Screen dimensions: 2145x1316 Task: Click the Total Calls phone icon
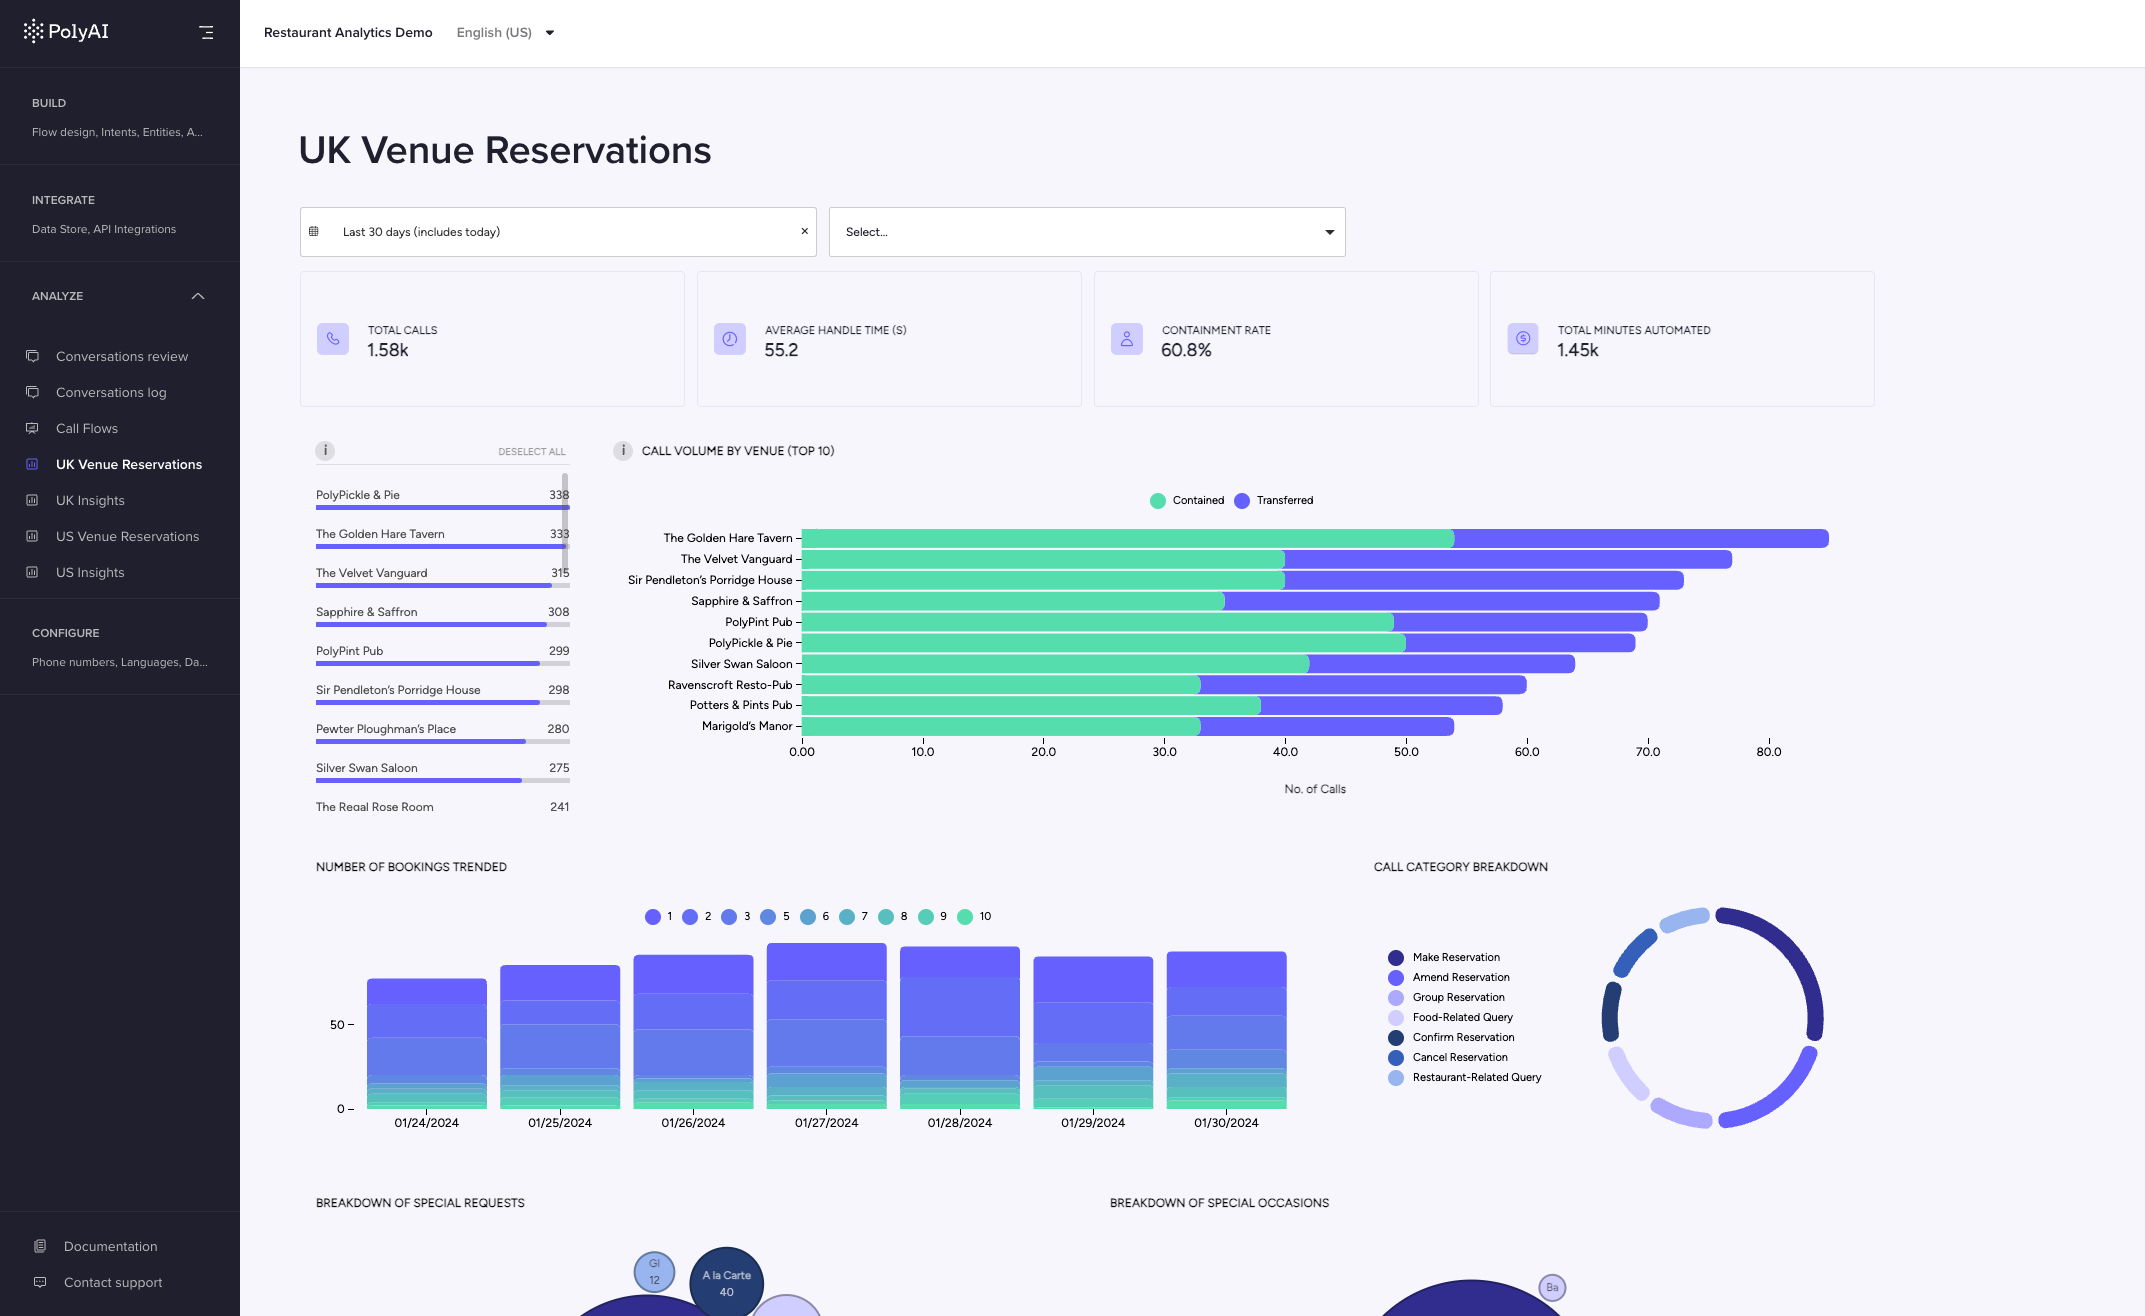point(333,339)
